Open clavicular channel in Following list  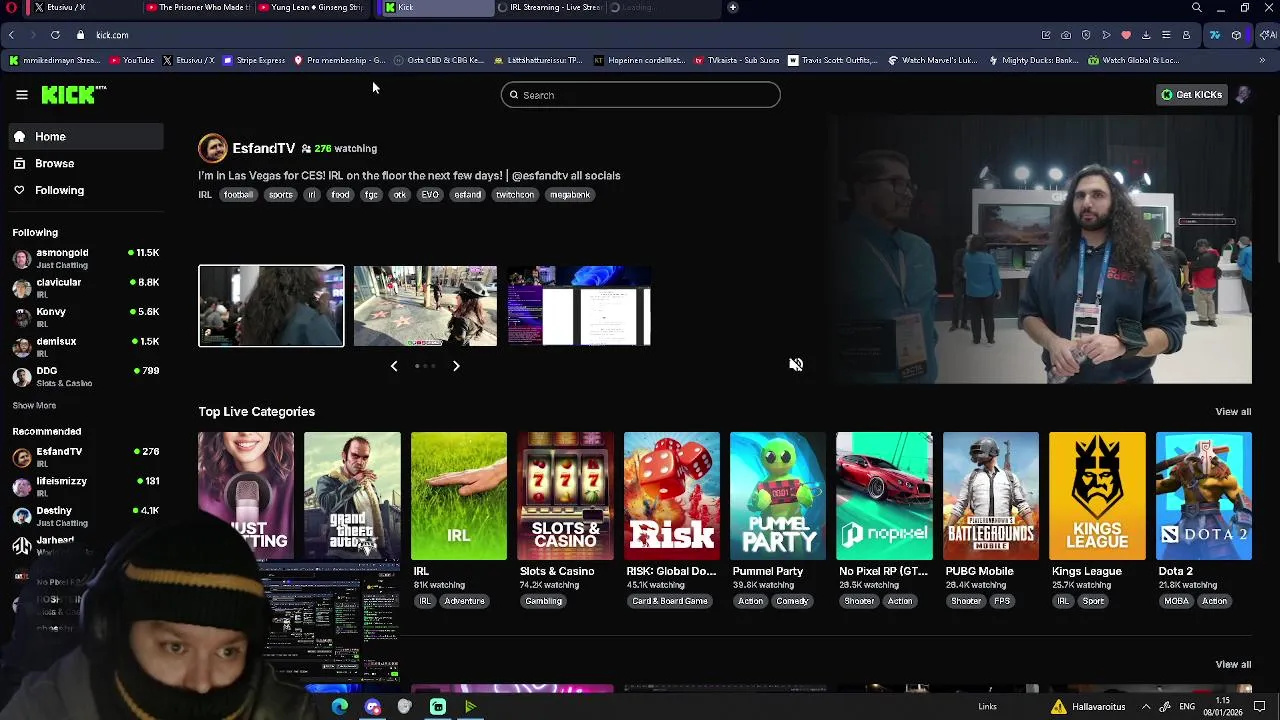coord(86,288)
